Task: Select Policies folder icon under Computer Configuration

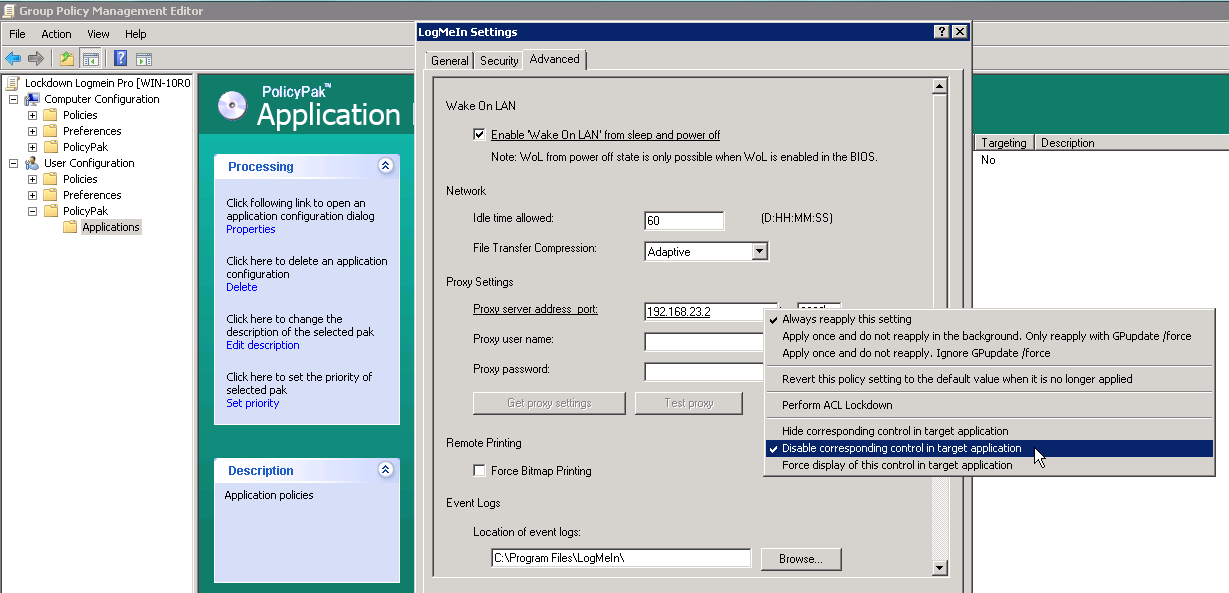Action: click(50, 115)
